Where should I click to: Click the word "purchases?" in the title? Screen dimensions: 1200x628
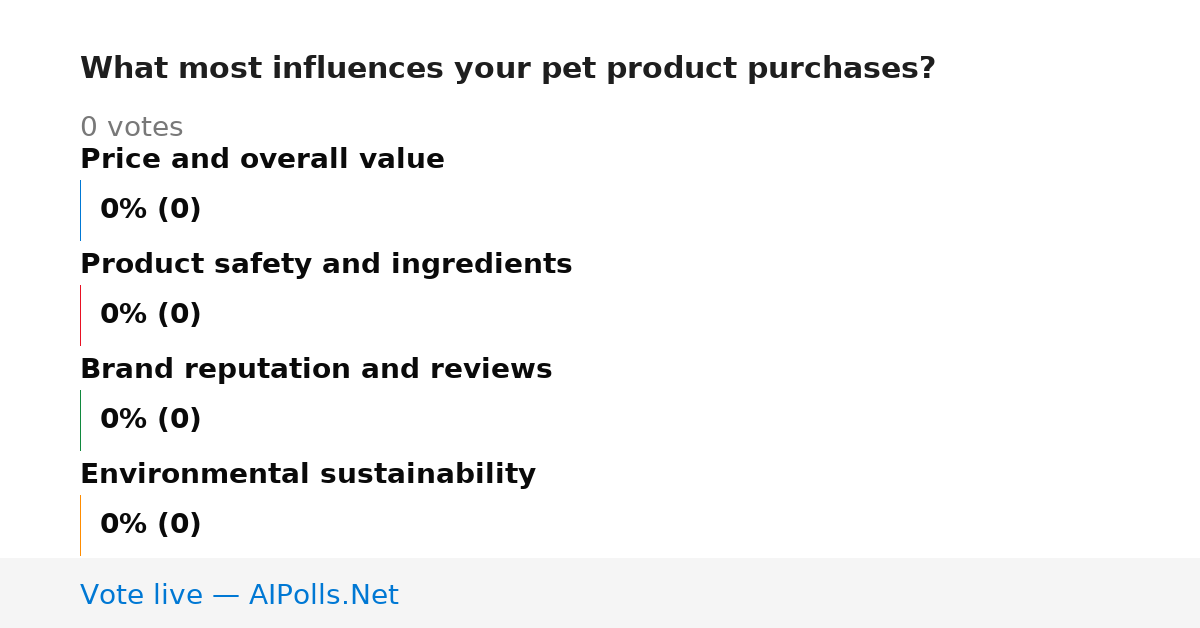point(853,69)
